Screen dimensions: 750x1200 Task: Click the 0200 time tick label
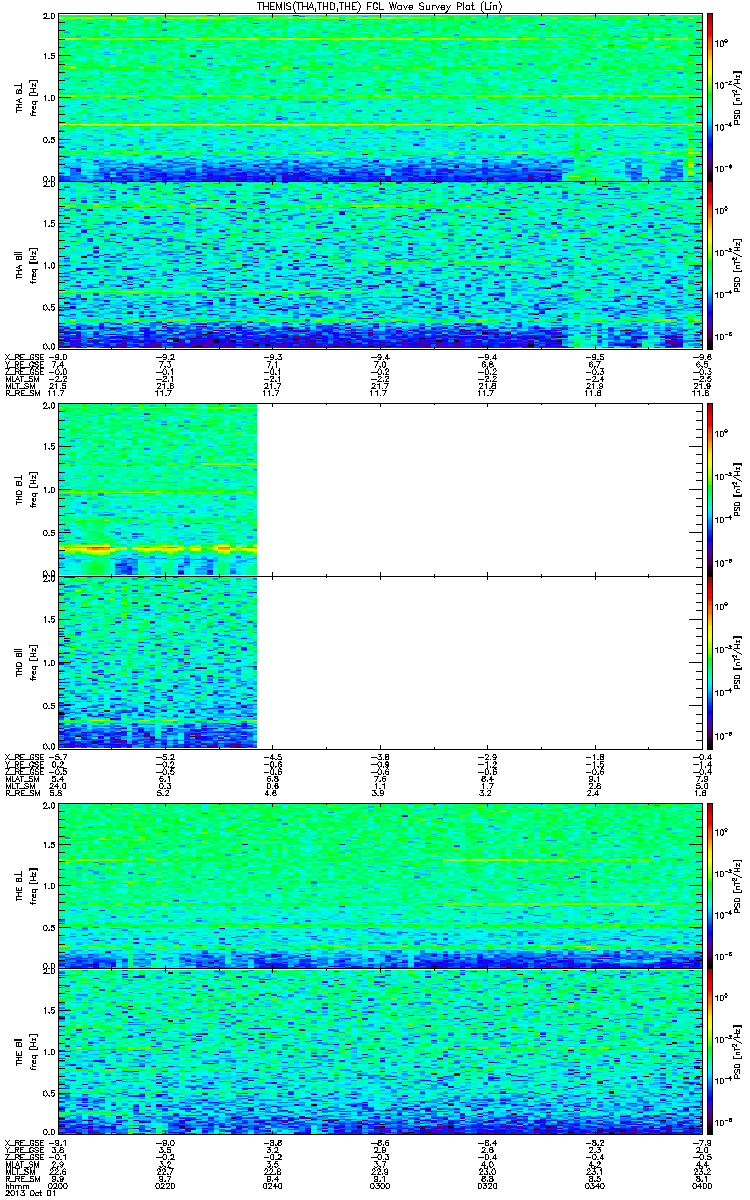point(58,1185)
